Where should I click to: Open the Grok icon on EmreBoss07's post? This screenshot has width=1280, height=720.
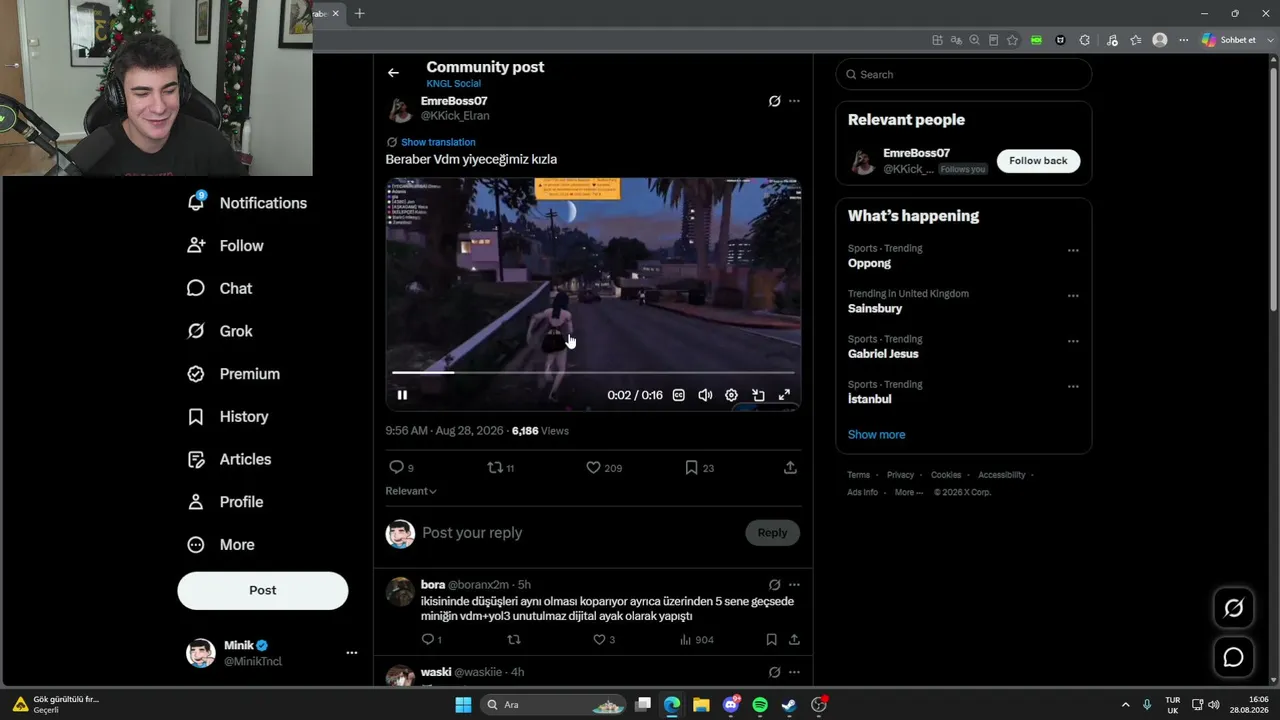tap(774, 101)
